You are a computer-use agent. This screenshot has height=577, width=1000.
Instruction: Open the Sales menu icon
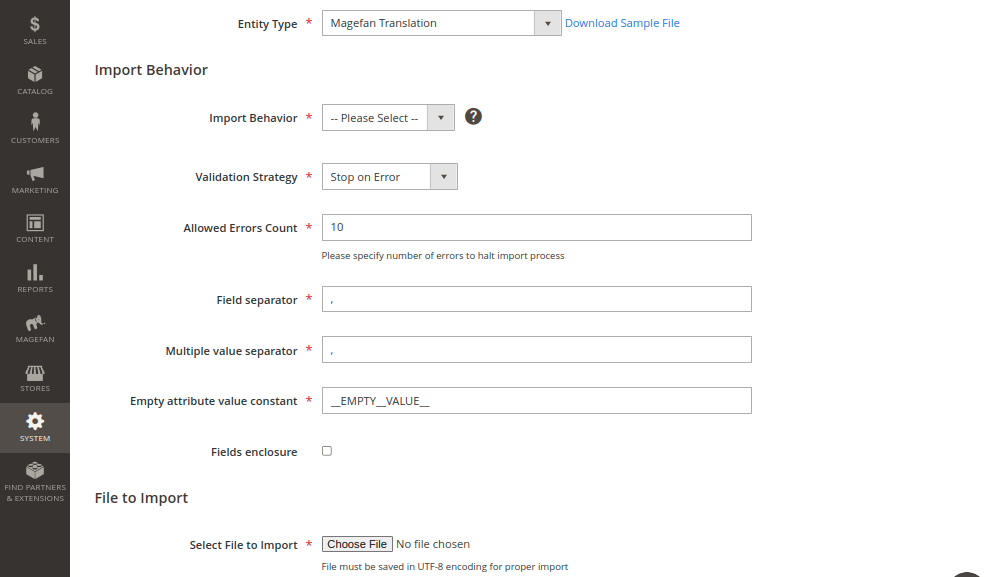coord(34,30)
